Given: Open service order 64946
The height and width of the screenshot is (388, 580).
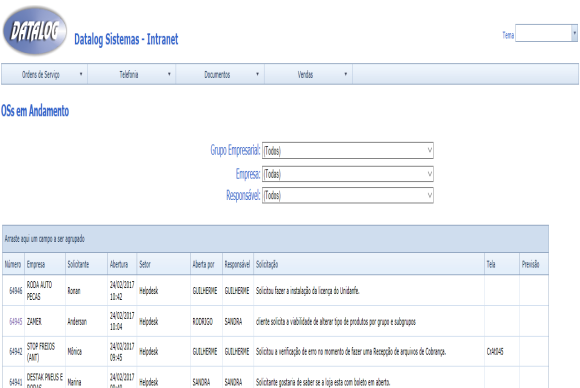Looking at the screenshot, I should tap(16, 291).
